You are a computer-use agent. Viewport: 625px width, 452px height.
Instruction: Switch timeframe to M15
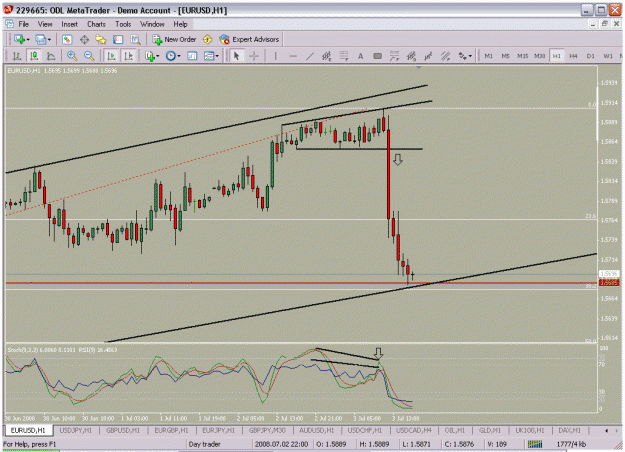pyautogui.click(x=523, y=56)
